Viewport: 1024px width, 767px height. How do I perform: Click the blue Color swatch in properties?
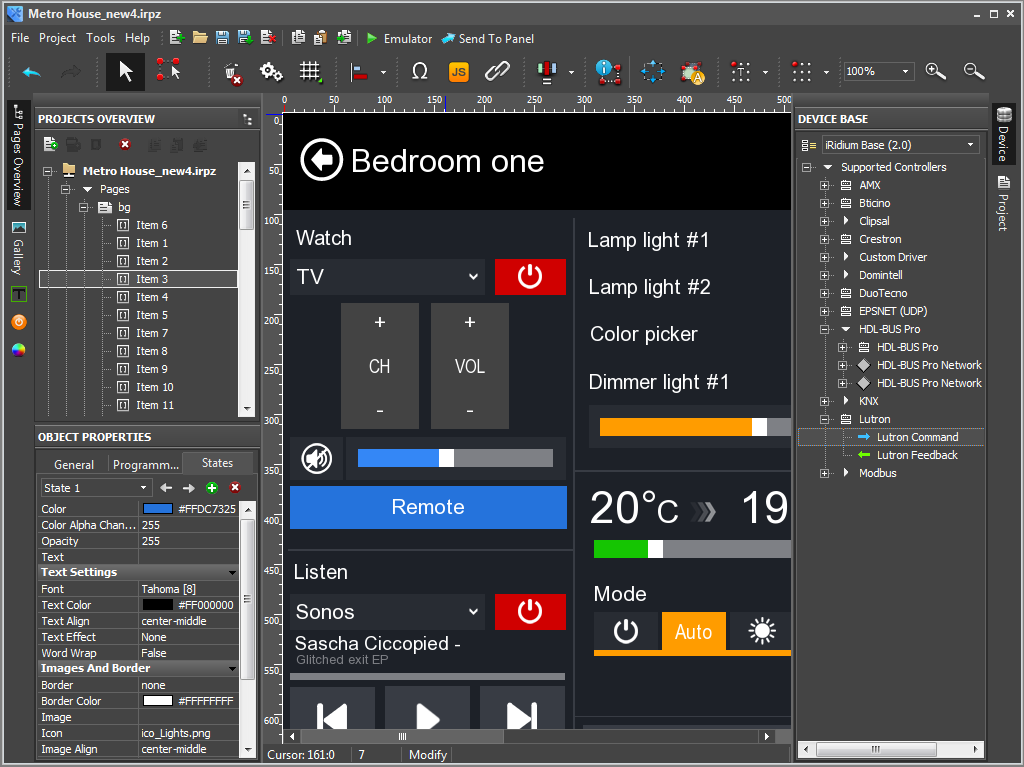[x=158, y=509]
